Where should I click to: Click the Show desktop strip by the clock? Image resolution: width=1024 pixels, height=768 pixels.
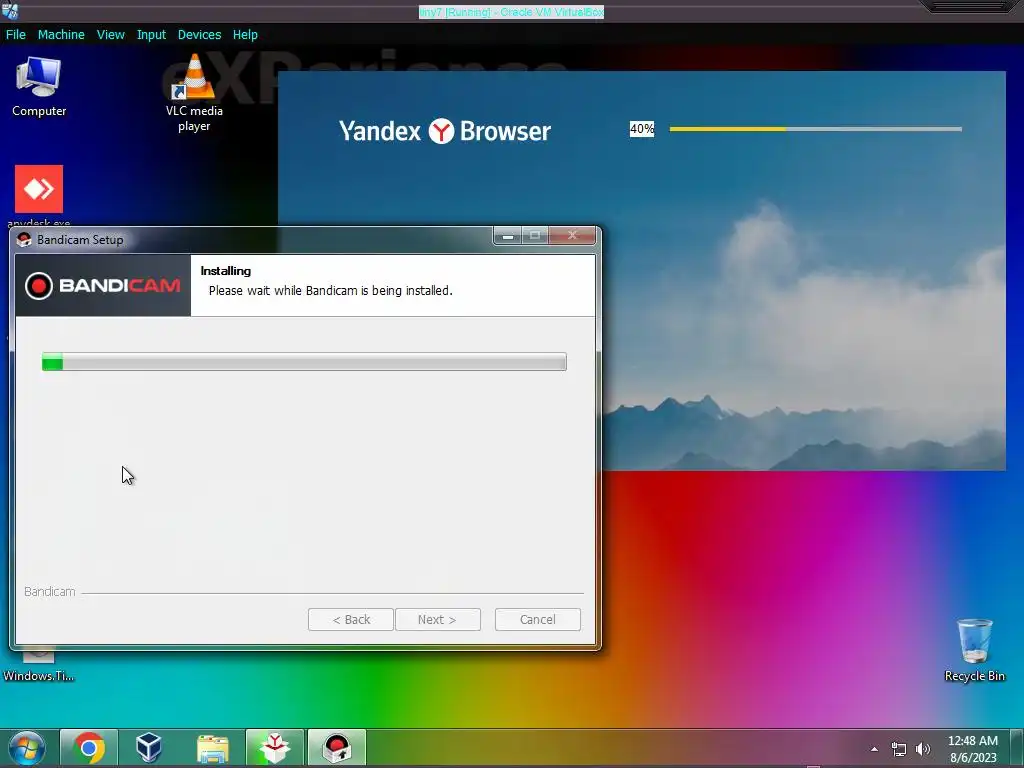[1018, 748]
